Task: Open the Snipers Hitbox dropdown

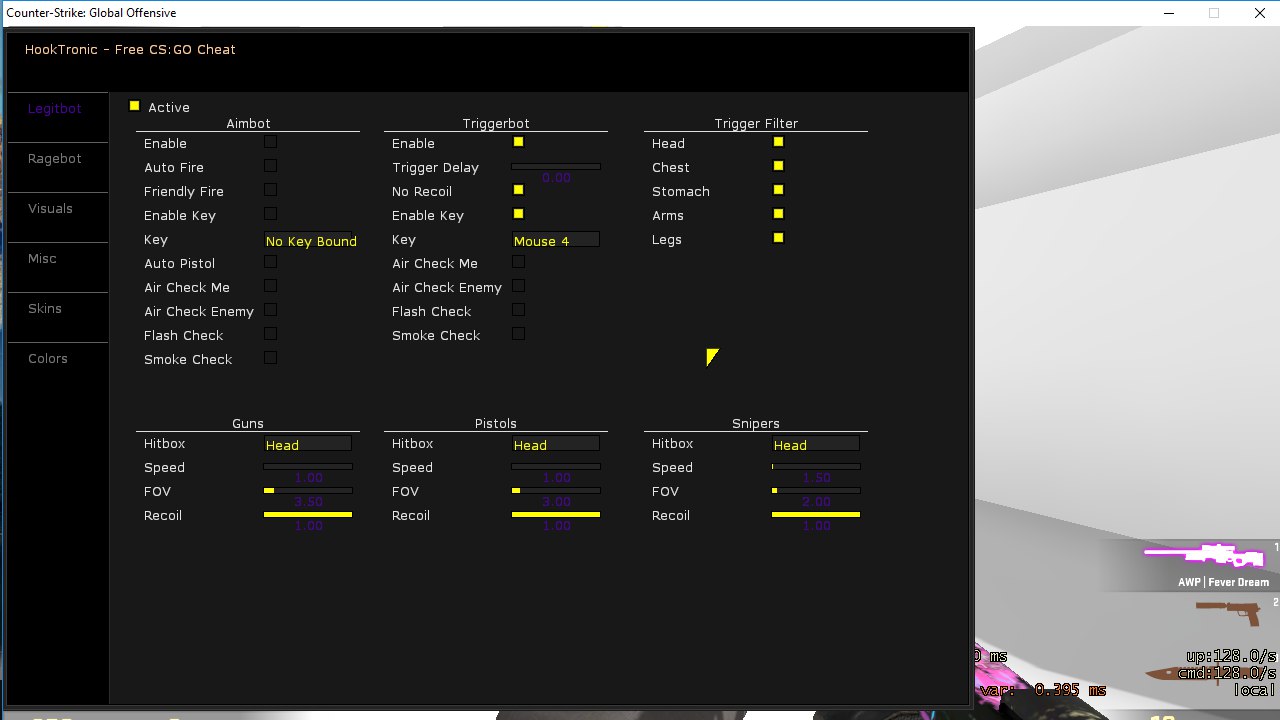Action: coord(816,444)
